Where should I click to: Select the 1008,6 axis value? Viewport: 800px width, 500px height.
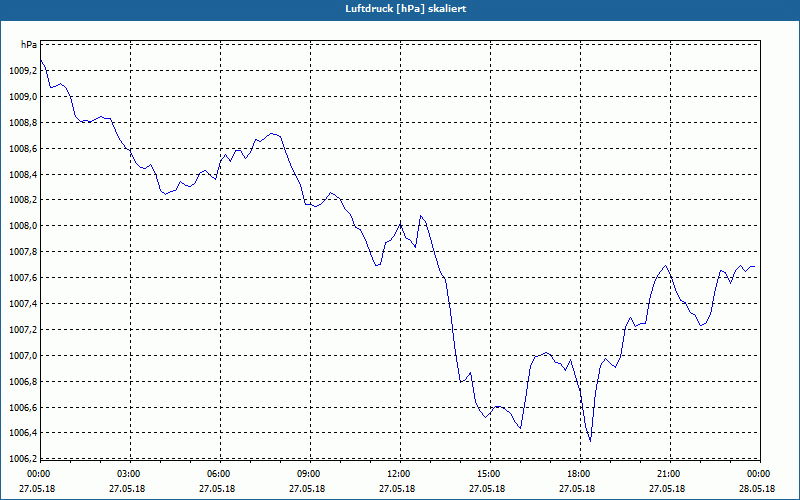tap(23, 149)
